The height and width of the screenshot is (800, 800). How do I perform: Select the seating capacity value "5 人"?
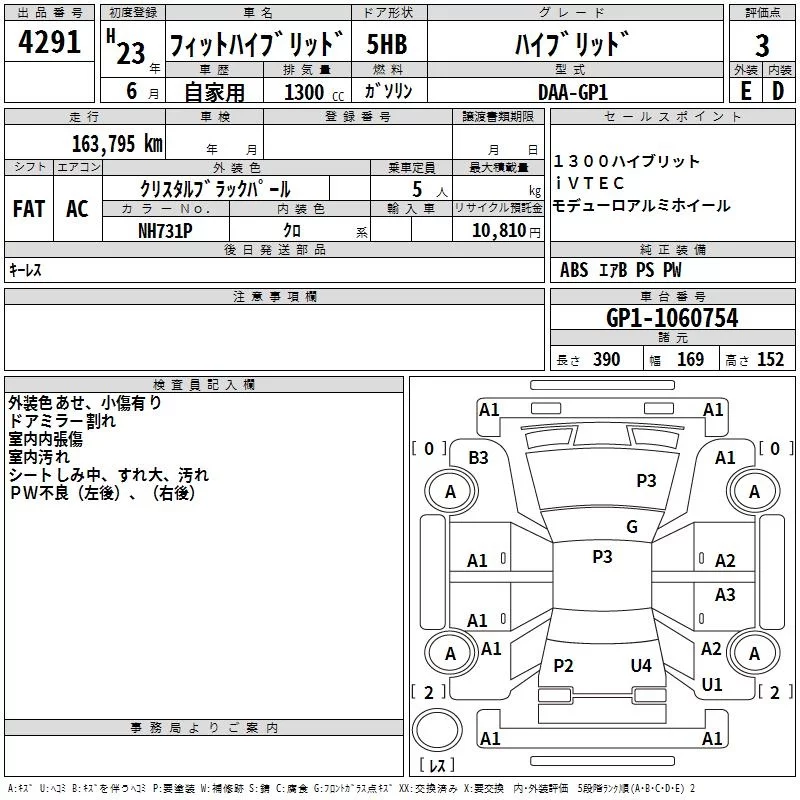429,190
